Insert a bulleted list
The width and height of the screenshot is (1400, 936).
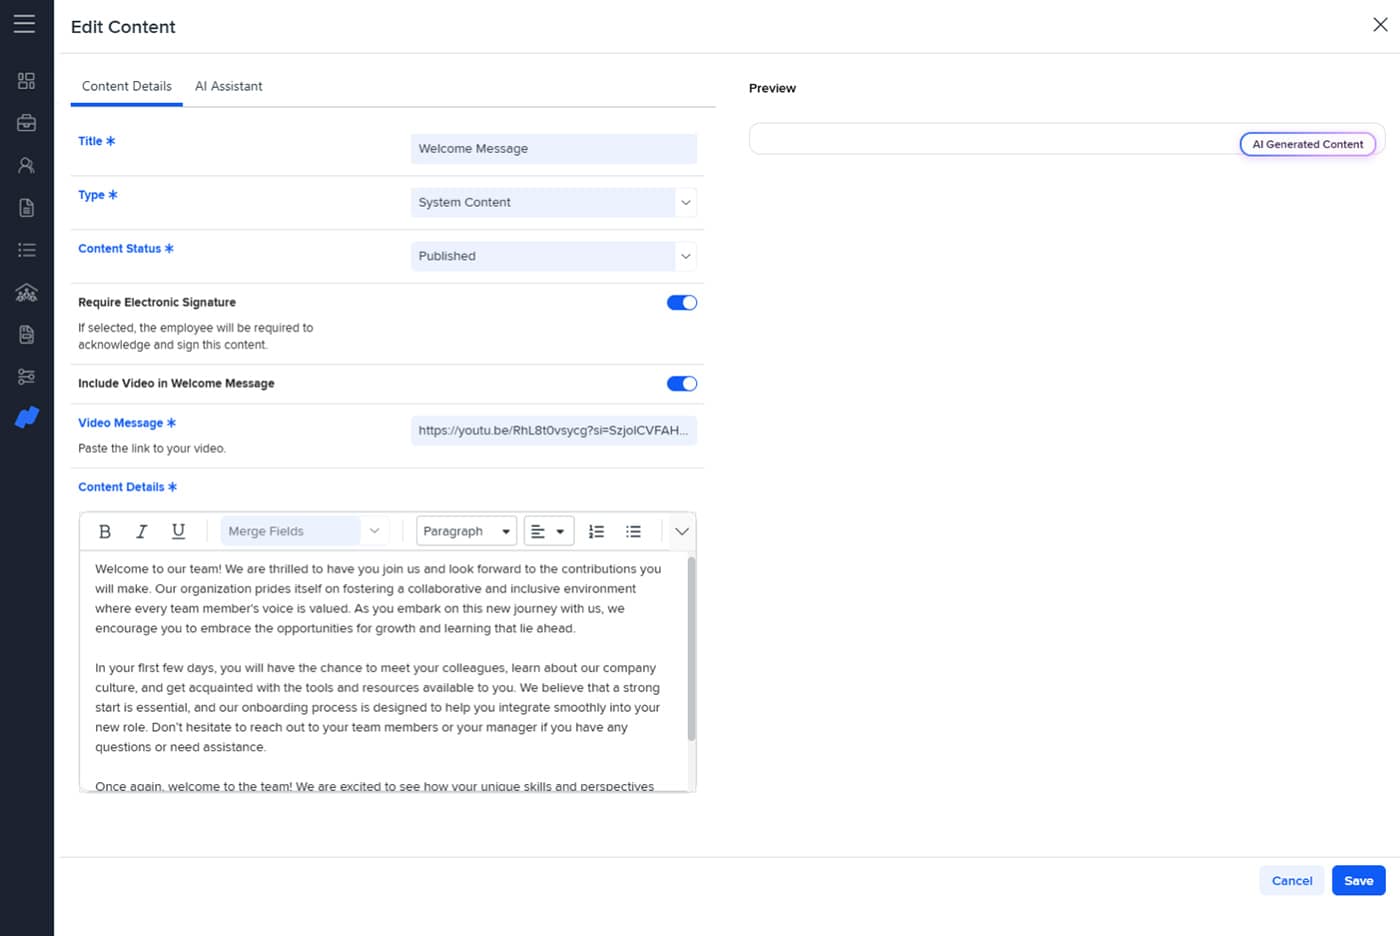tap(633, 531)
